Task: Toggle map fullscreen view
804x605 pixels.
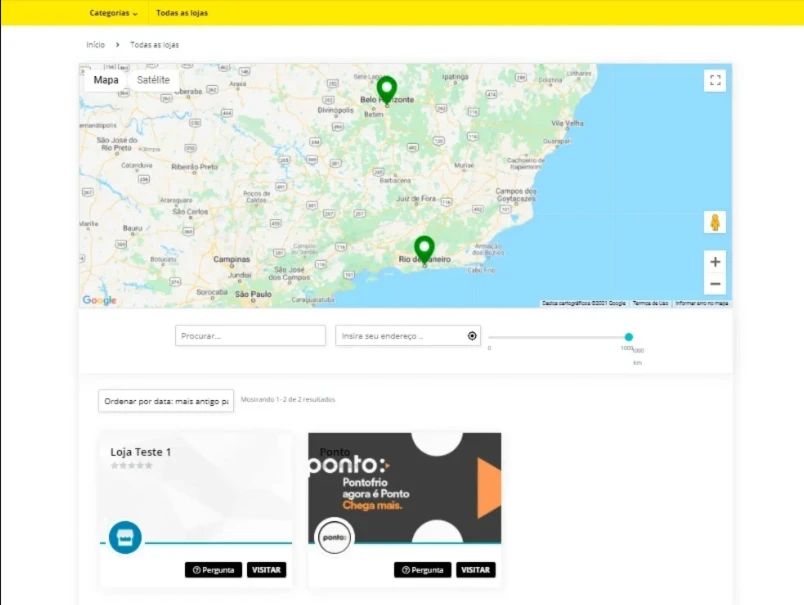Action: [x=715, y=80]
